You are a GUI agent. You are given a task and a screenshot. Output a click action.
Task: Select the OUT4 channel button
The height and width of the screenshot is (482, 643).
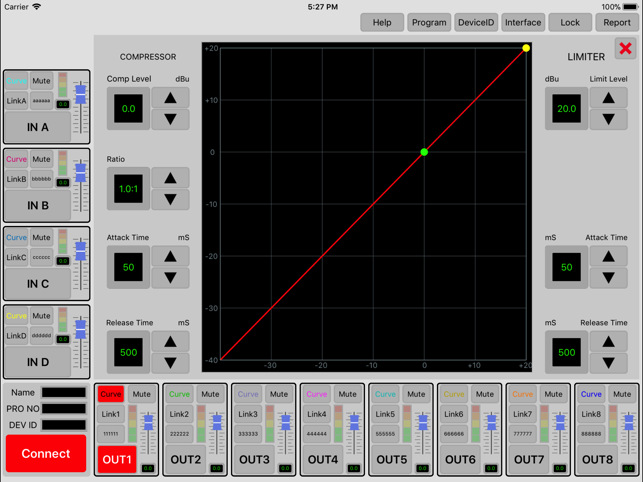[x=323, y=459]
